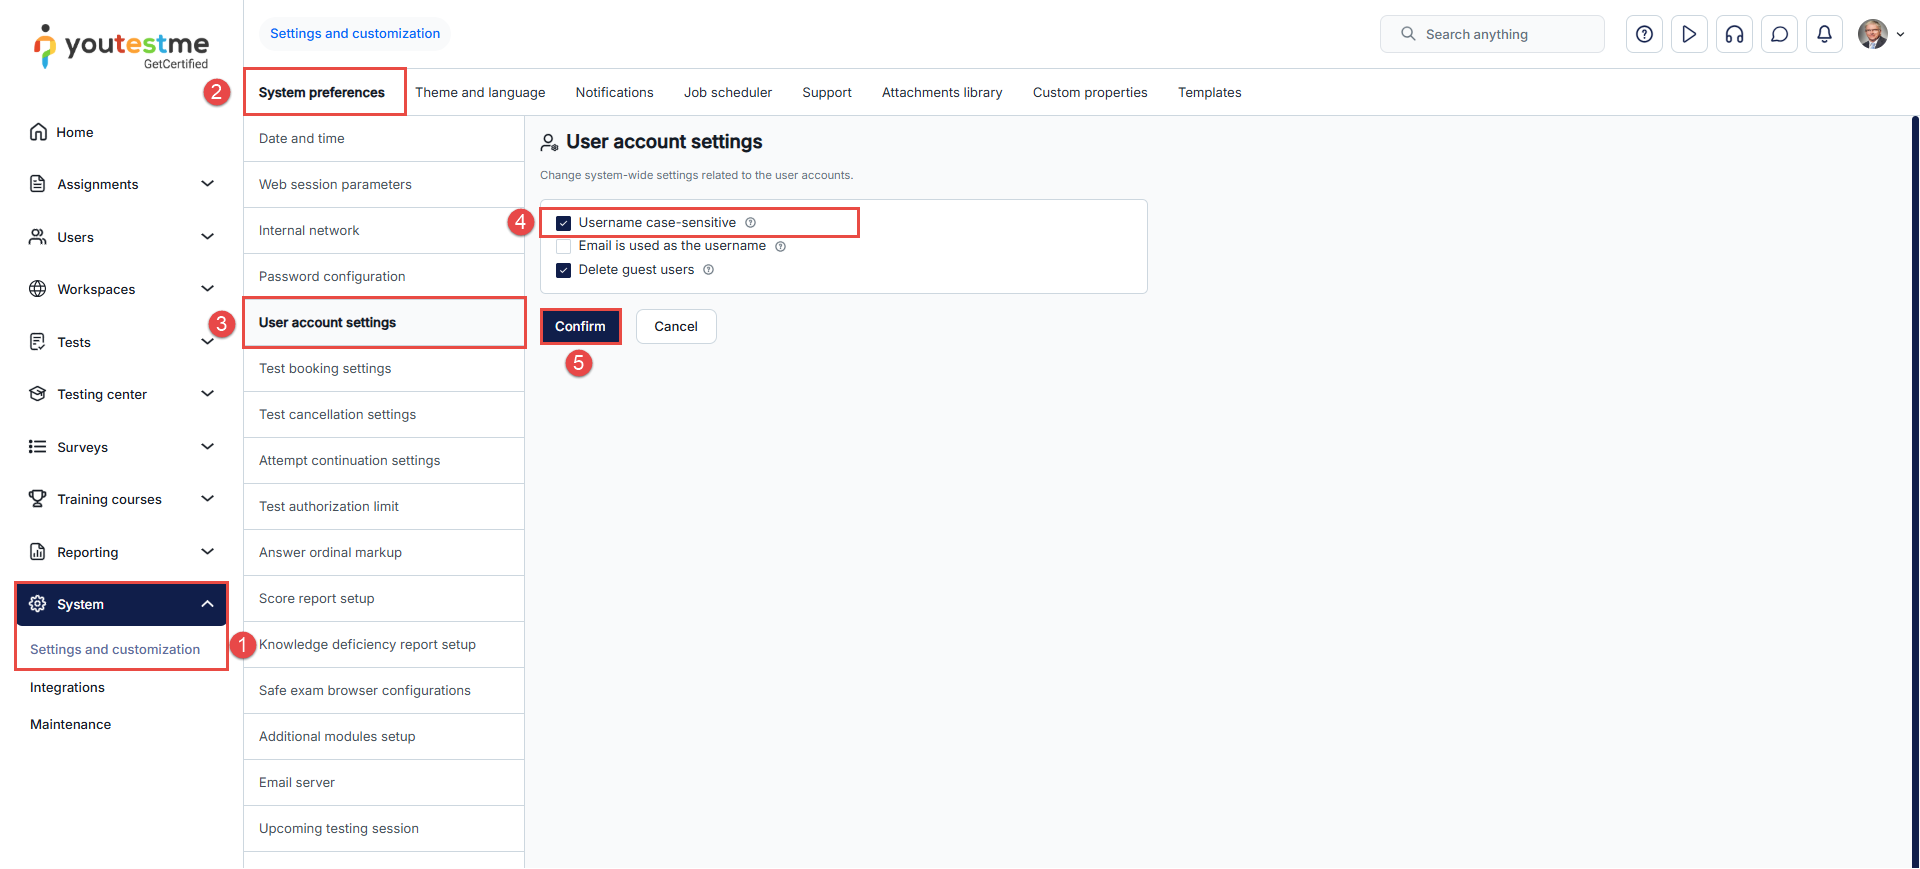
Task: Click the help question mark icon in header
Action: (x=1644, y=34)
